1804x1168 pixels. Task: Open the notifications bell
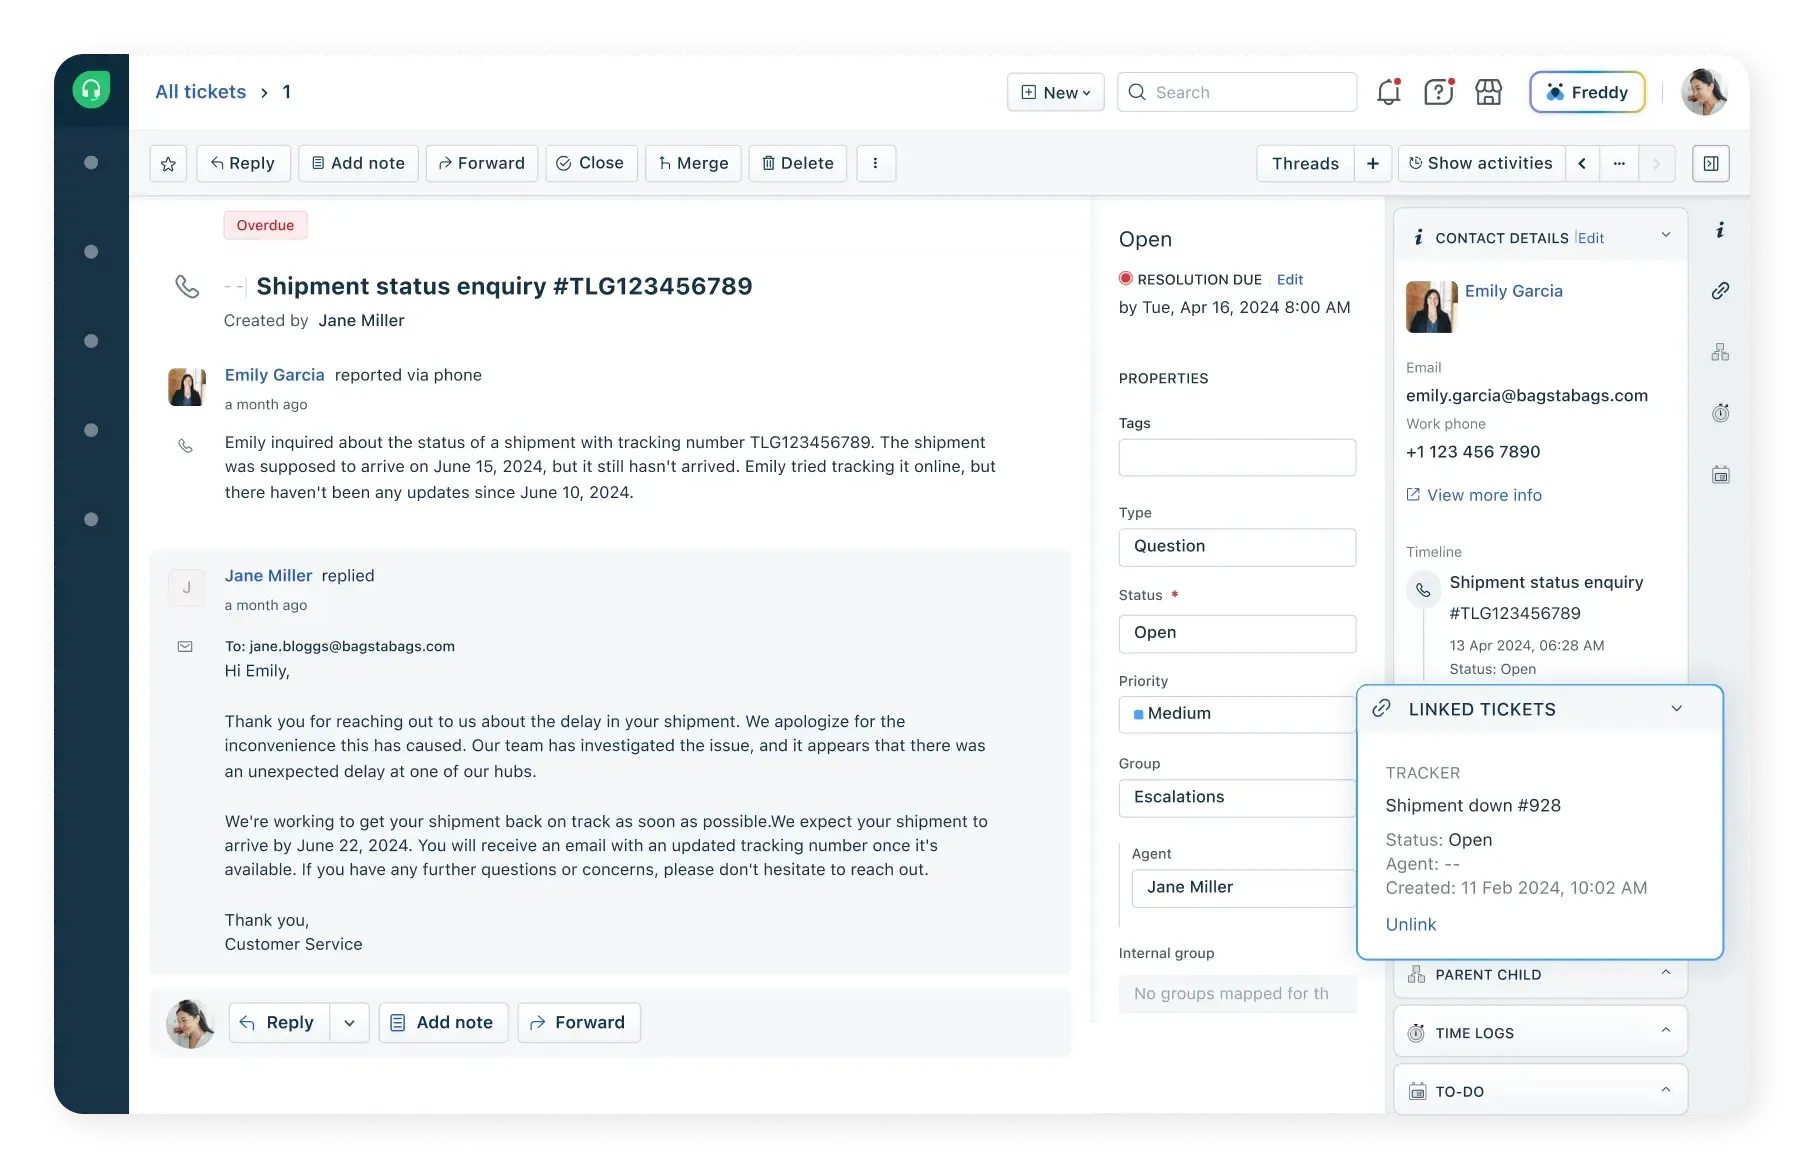[1388, 91]
